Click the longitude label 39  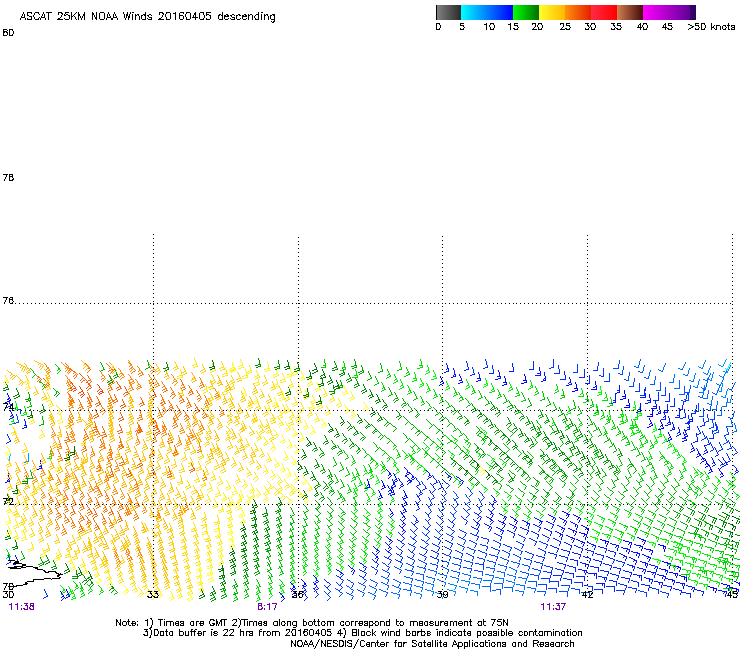click(x=442, y=594)
